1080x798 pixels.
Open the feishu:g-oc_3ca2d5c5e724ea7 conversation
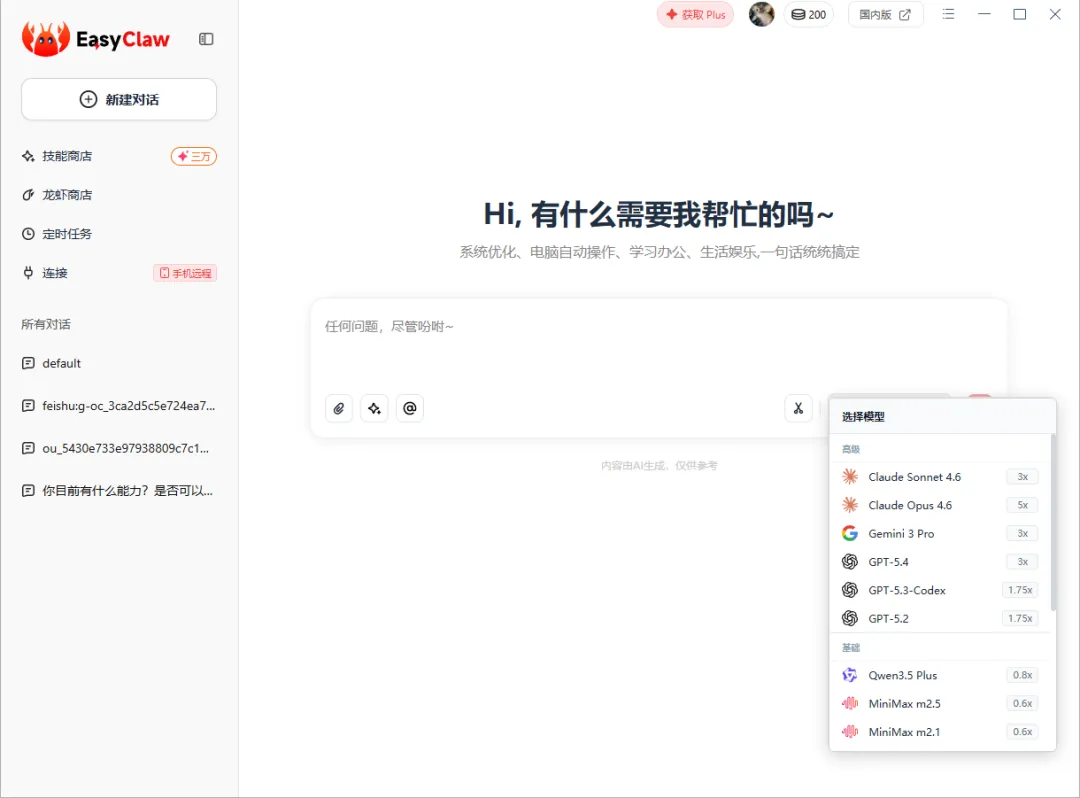coord(119,406)
